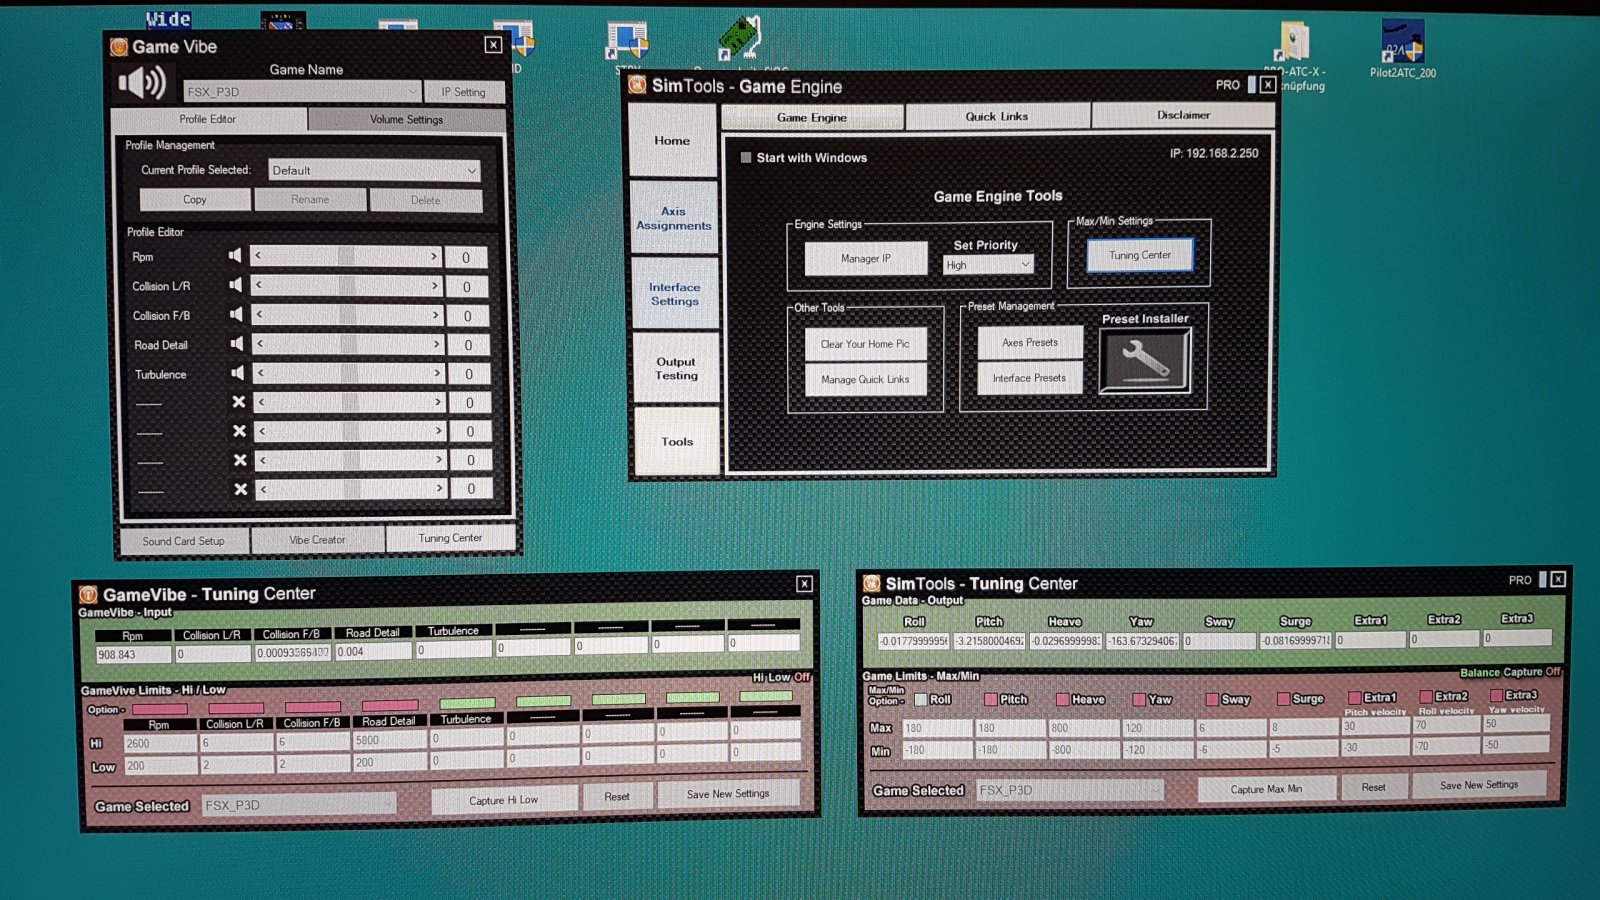Toggle the Roll Max/Min option checkbox
Screen dimensions: 1600x900
click(921, 700)
